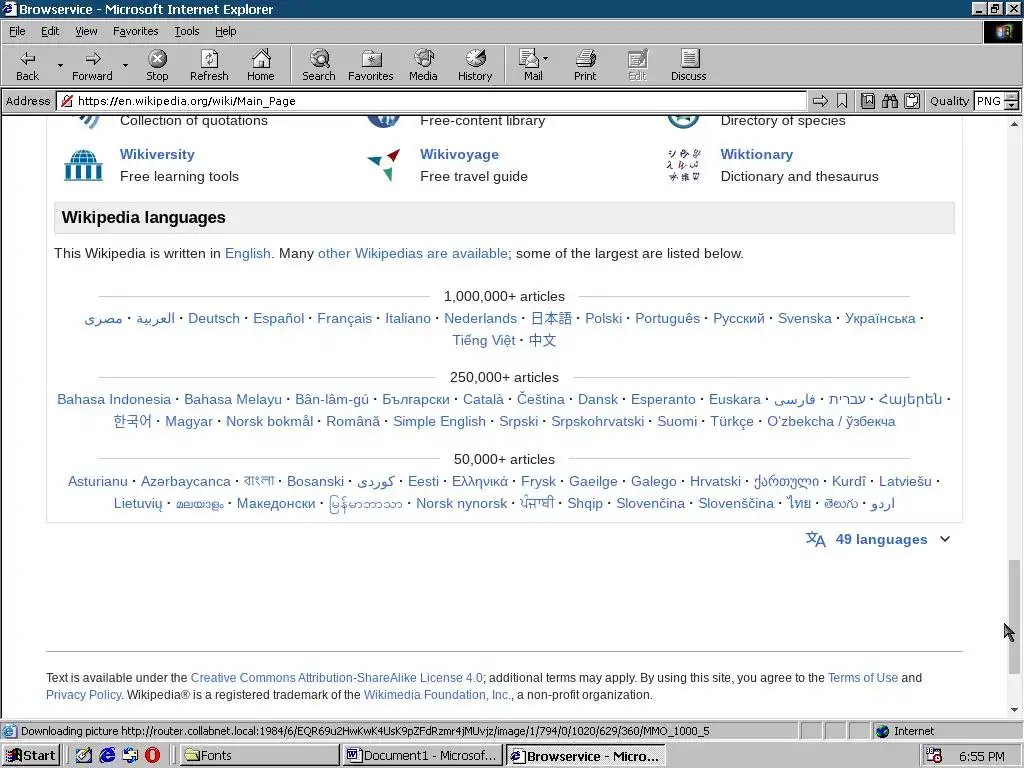Click the Wikivoyage logo icon
The height and width of the screenshot is (768, 1024).
coord(384,165)
